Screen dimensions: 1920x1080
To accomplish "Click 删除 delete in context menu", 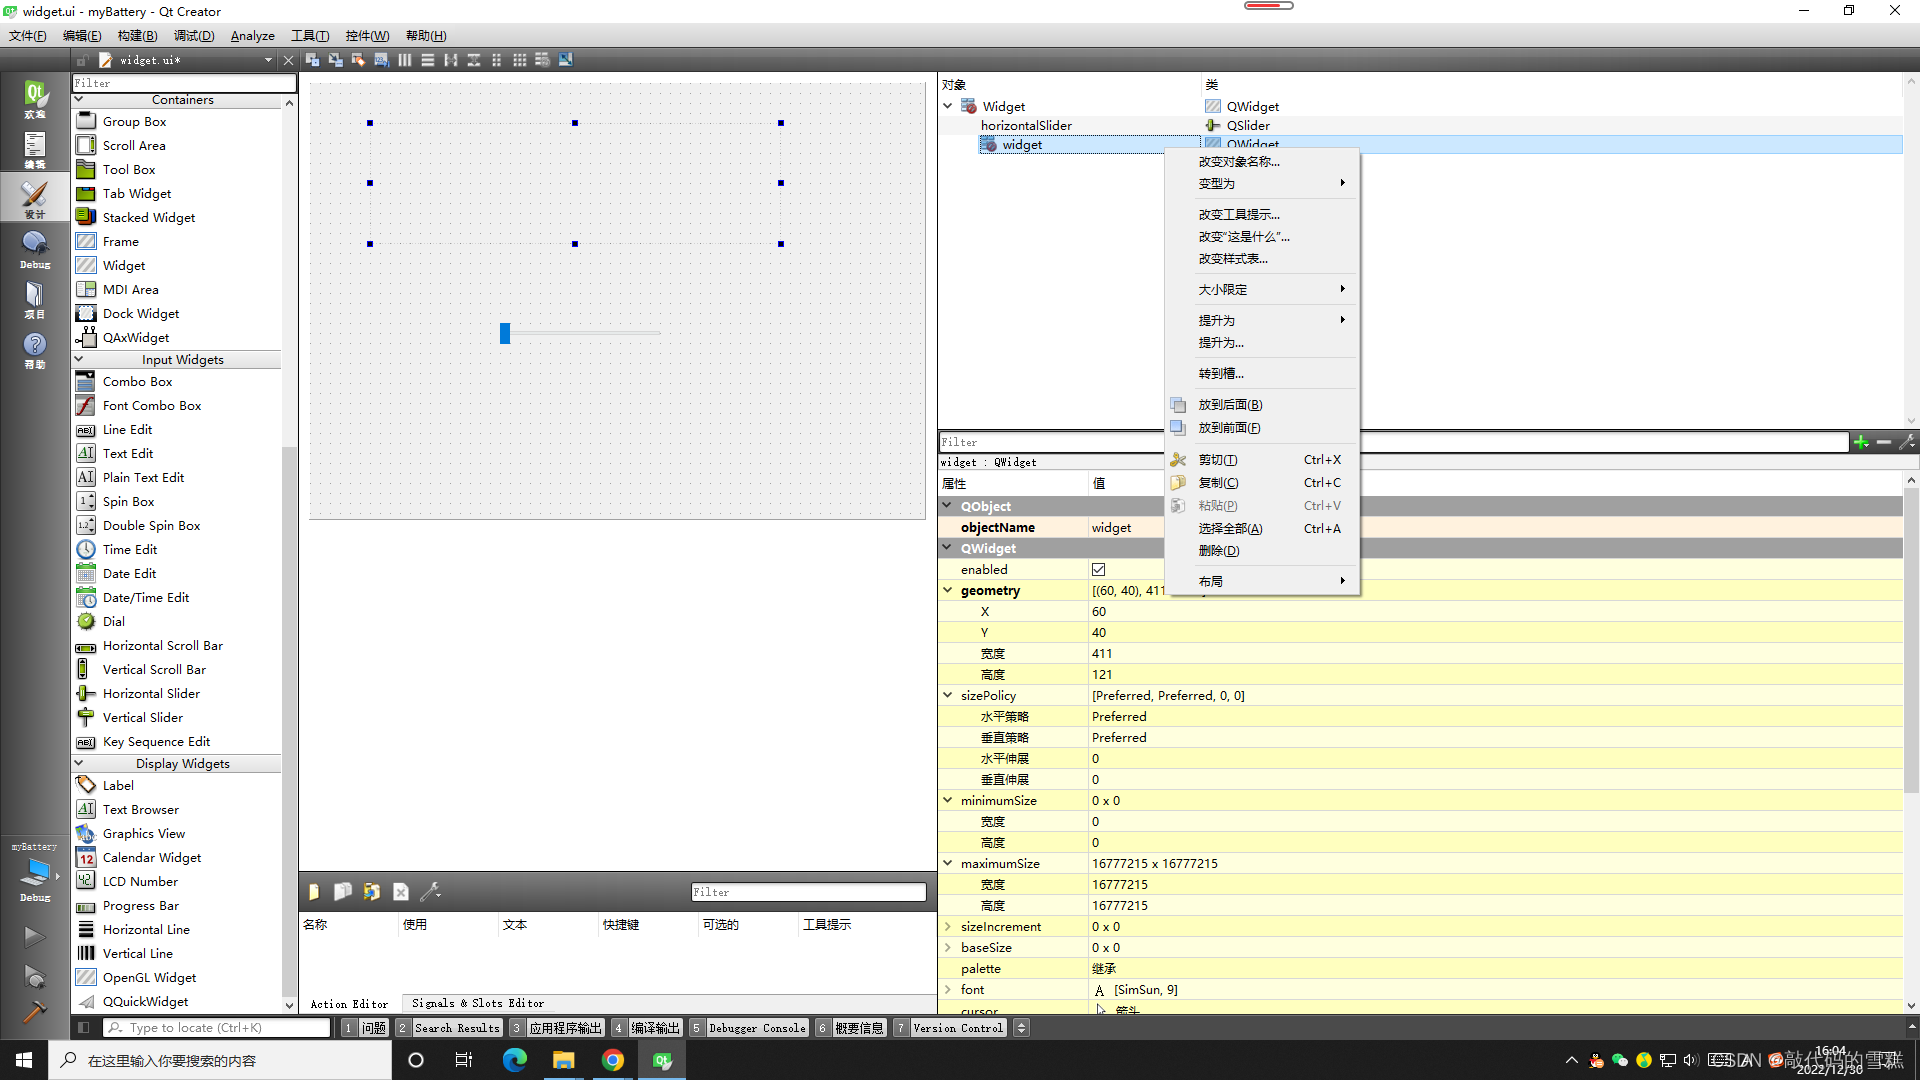I will tap(1218, 550).
